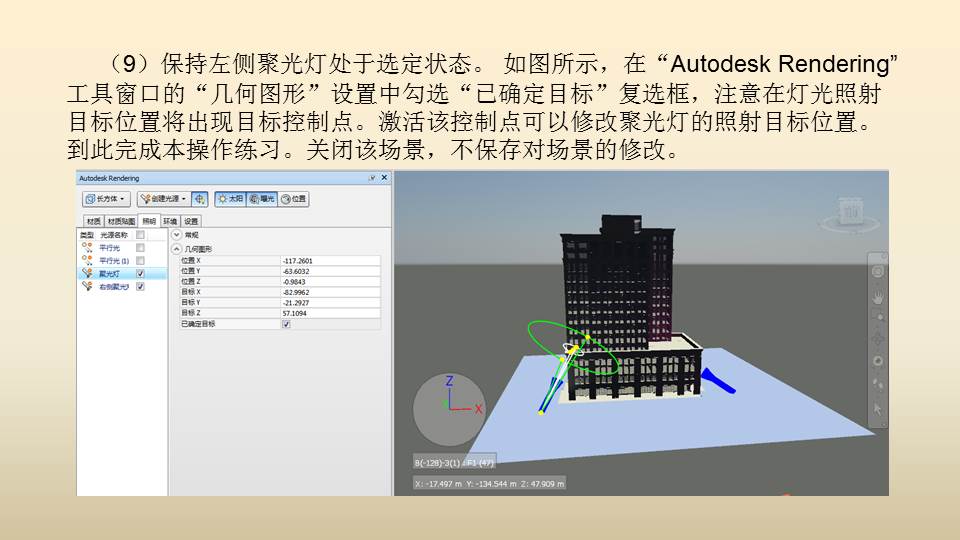Viewport: 960px width, 540px height.
Task: Select the steering wheel navigation tool
Action: [x=877, y=271]
